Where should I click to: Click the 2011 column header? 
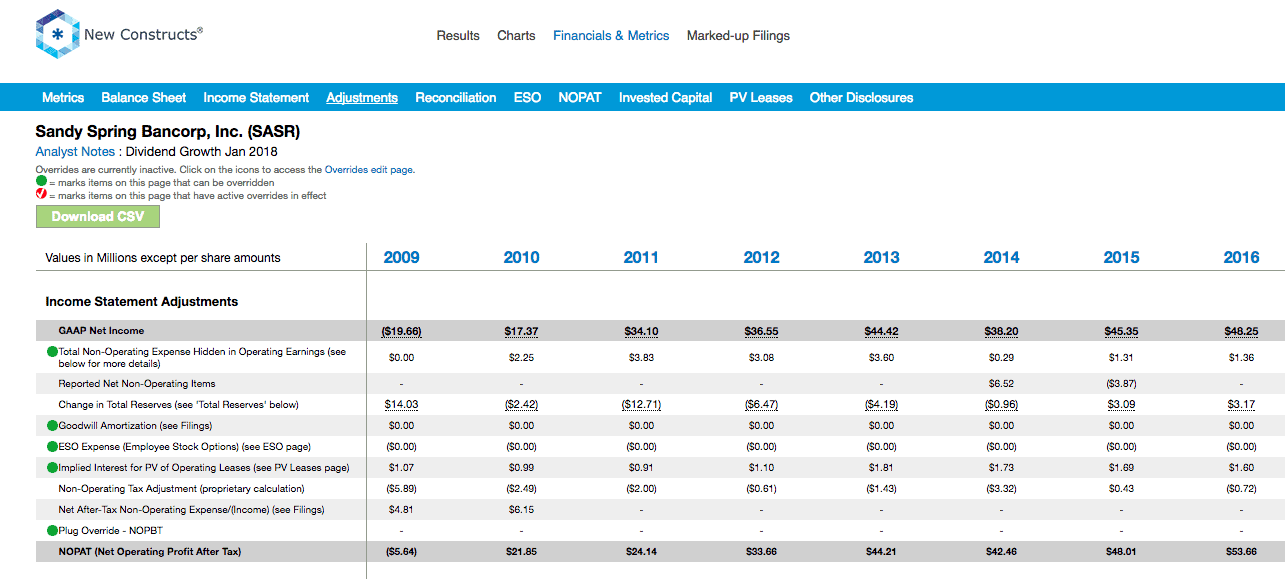[641, 258]
